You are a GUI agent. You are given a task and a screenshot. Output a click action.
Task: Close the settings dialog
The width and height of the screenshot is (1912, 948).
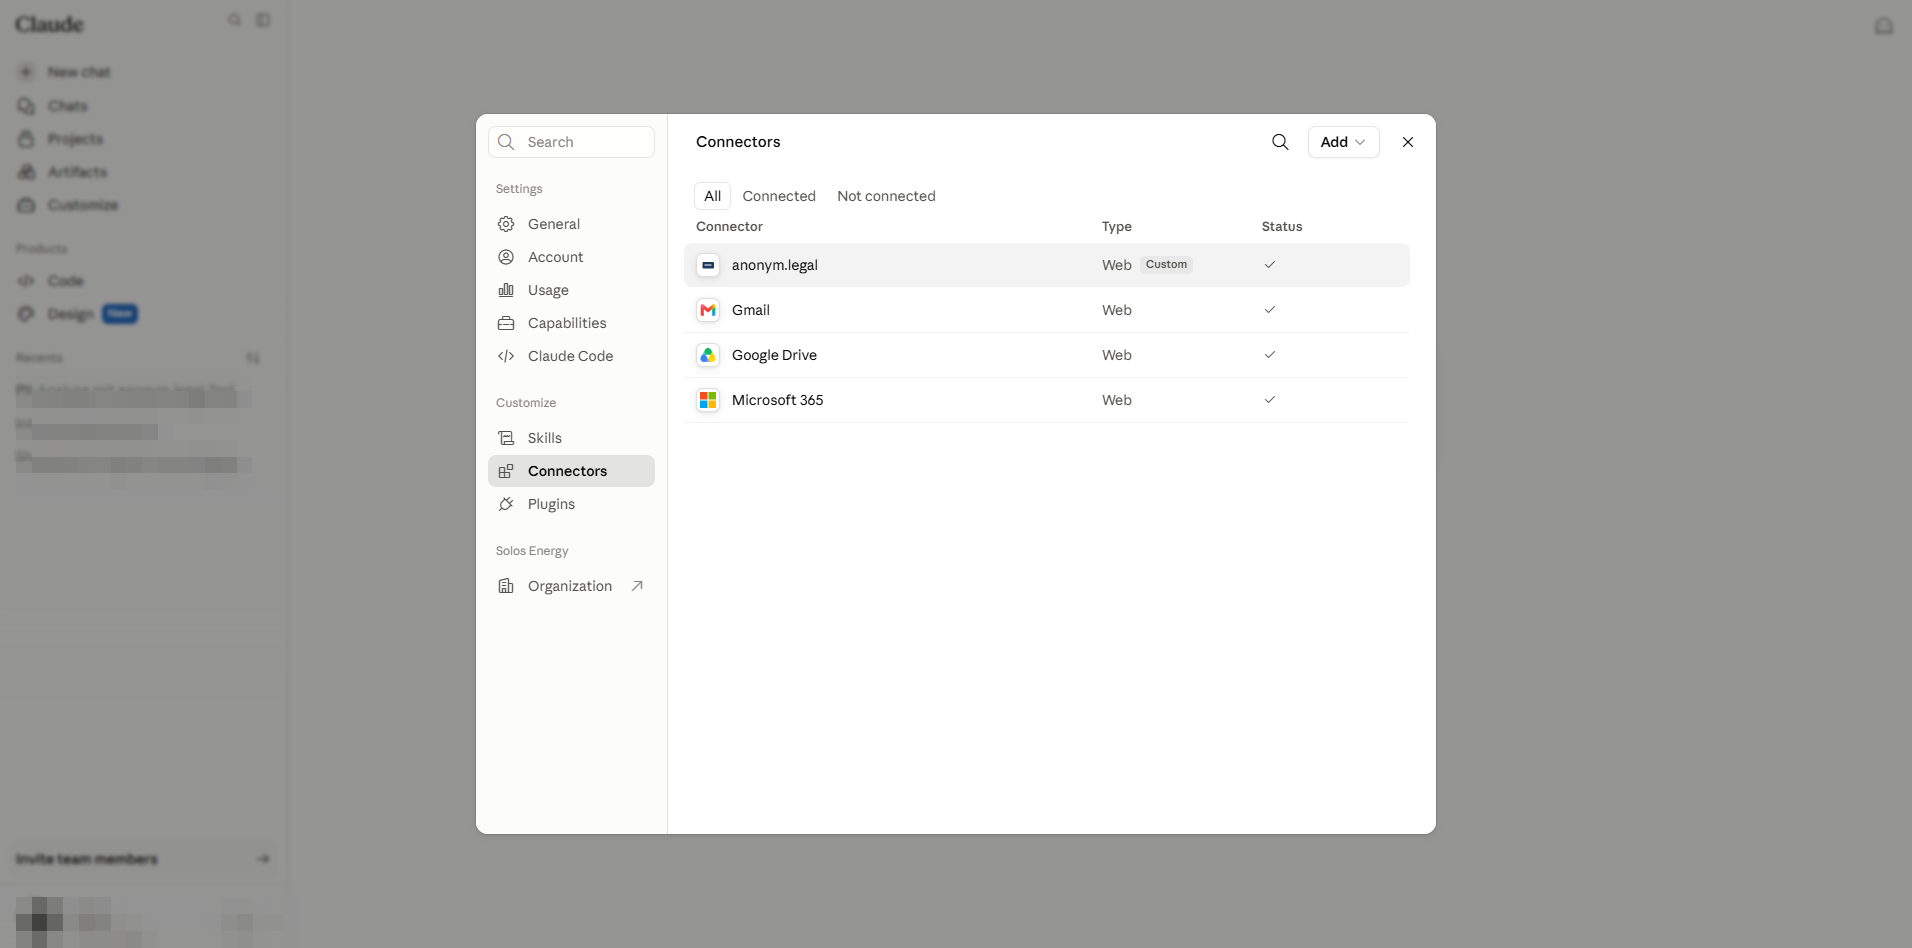1408,142
